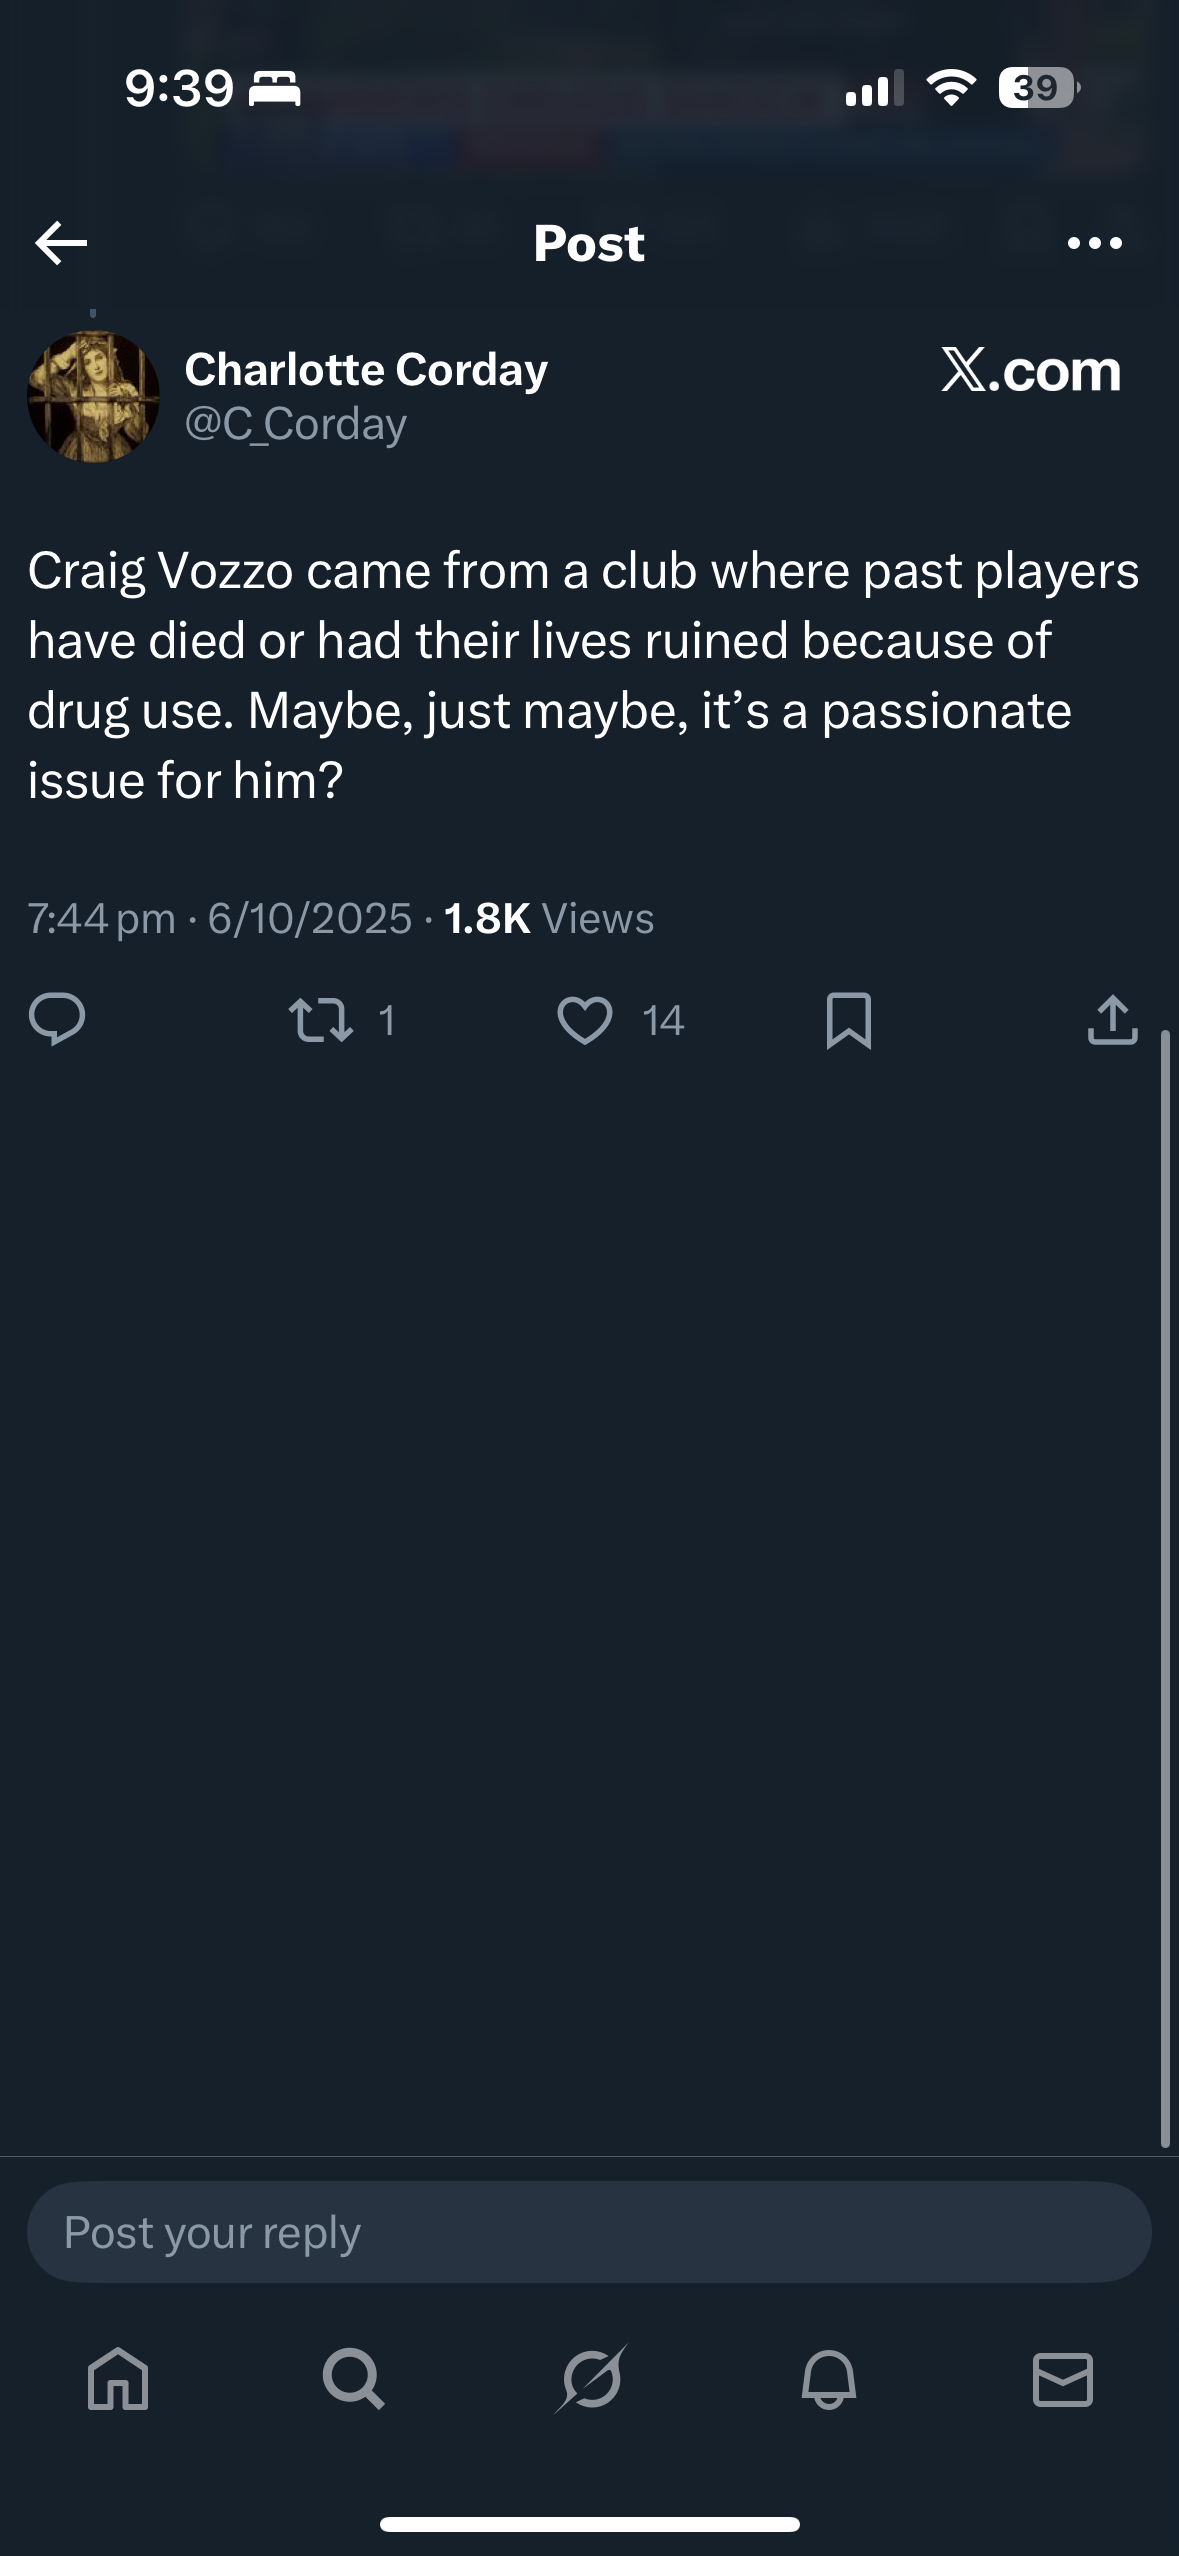This screenshot has width=1179, height=2556.
Task: Open the Messages envelope tab
Action: [1062, 2379]
